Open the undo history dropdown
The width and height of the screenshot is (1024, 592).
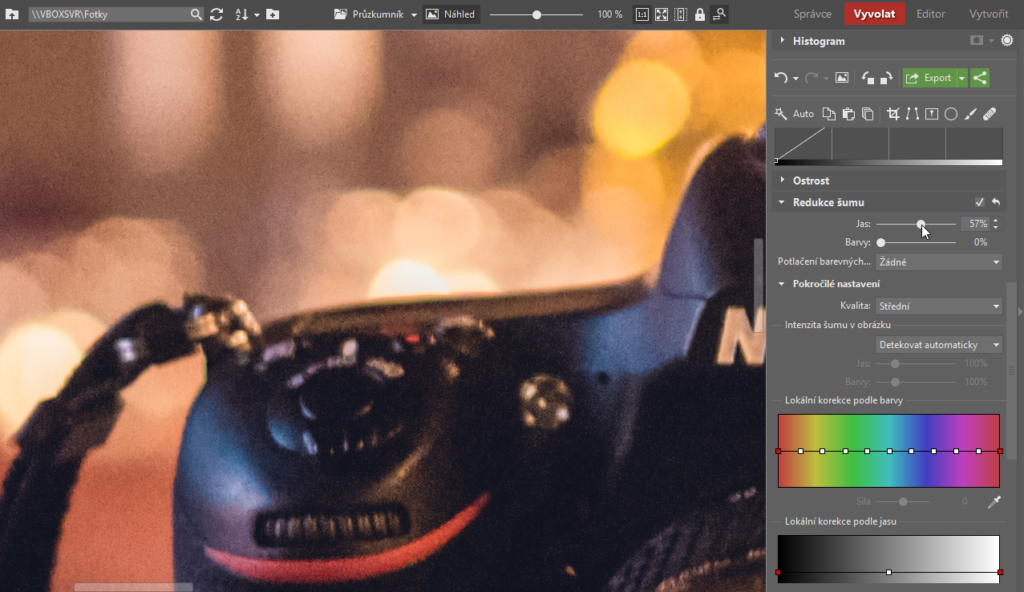[795, 78]
